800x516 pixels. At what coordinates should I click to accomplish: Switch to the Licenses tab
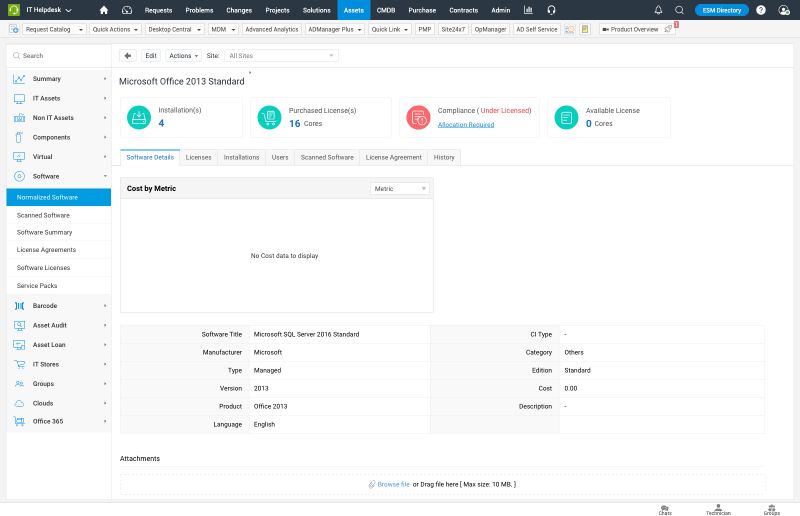(x=198, y=157)
